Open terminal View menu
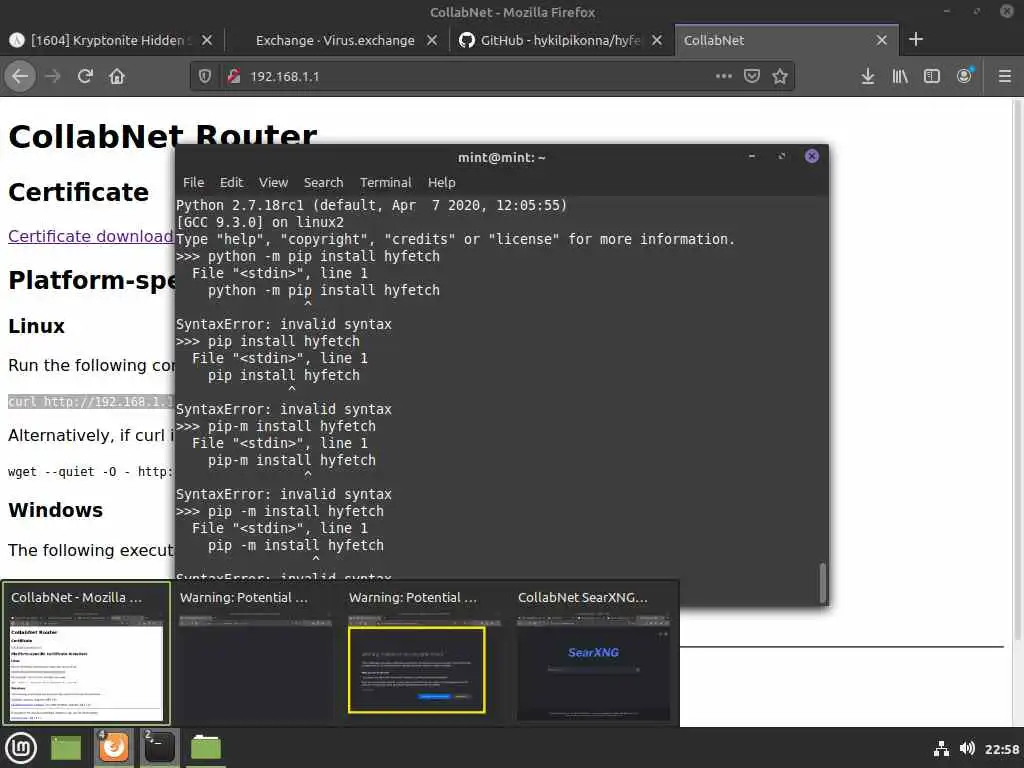 (273, 183)
